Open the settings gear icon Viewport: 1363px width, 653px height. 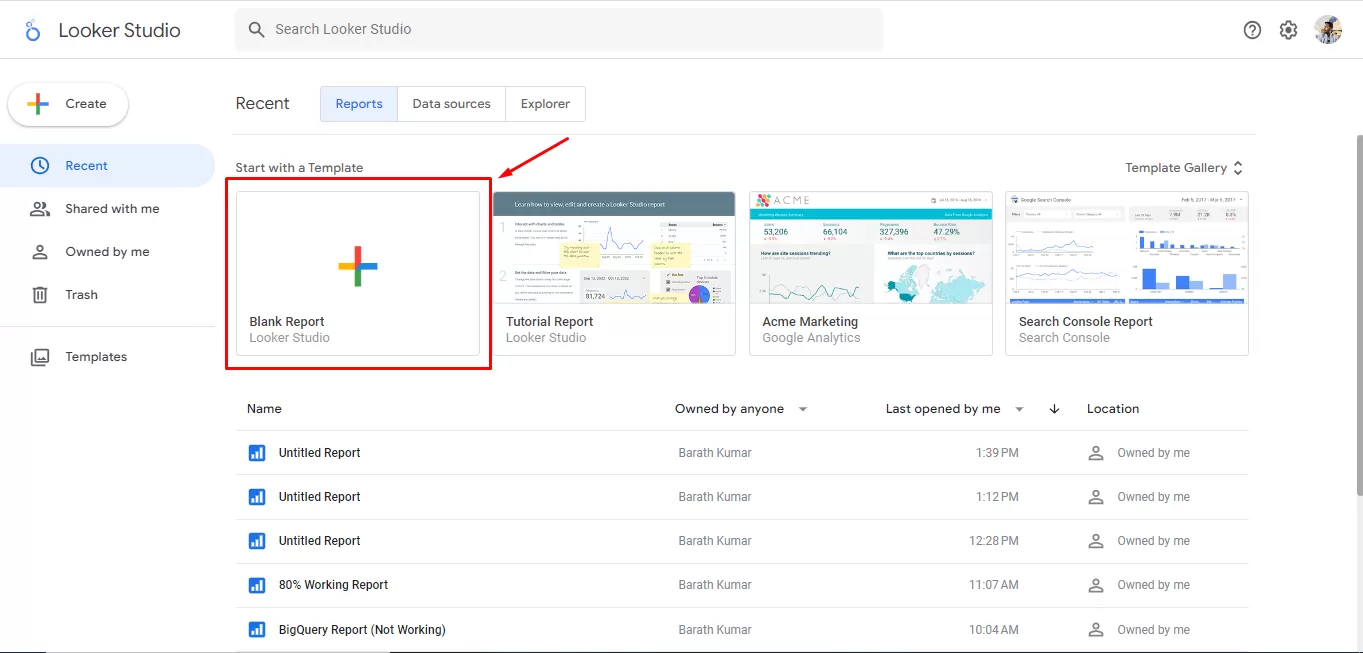(x=1288, y=30)
